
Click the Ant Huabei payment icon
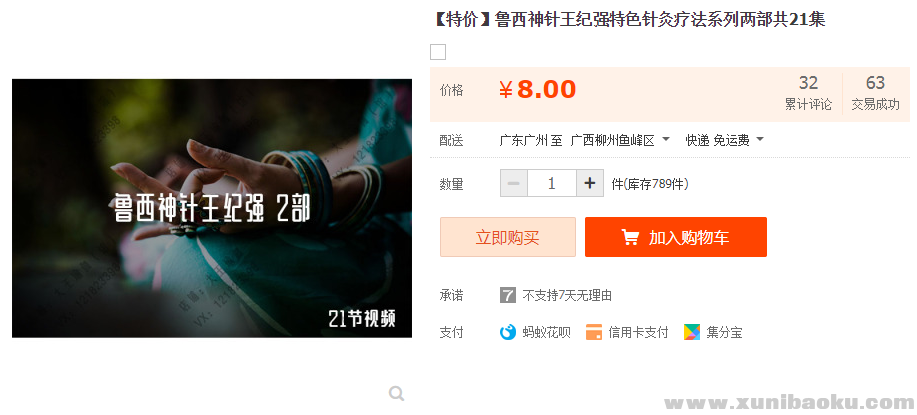click(508, 333)
